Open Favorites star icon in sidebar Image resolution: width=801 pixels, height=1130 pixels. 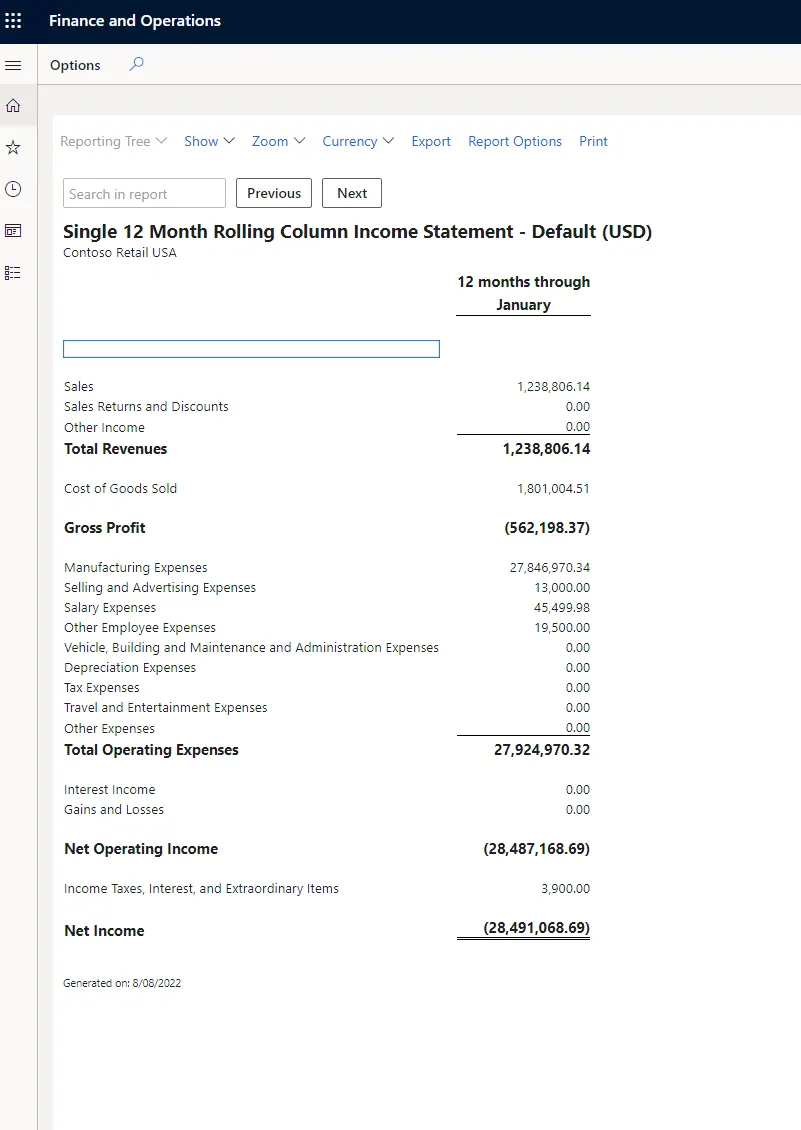point(14,148)
